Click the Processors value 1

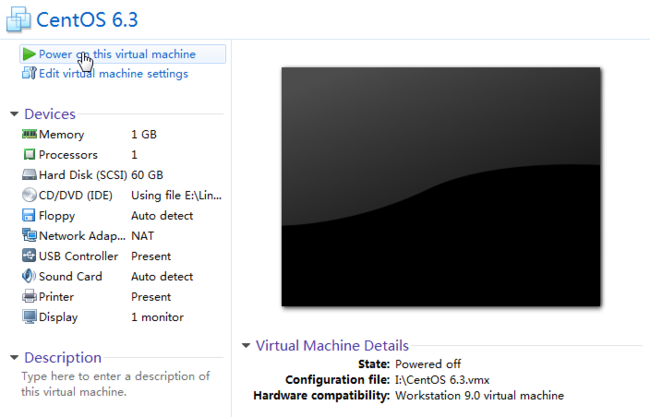(134, 155)
